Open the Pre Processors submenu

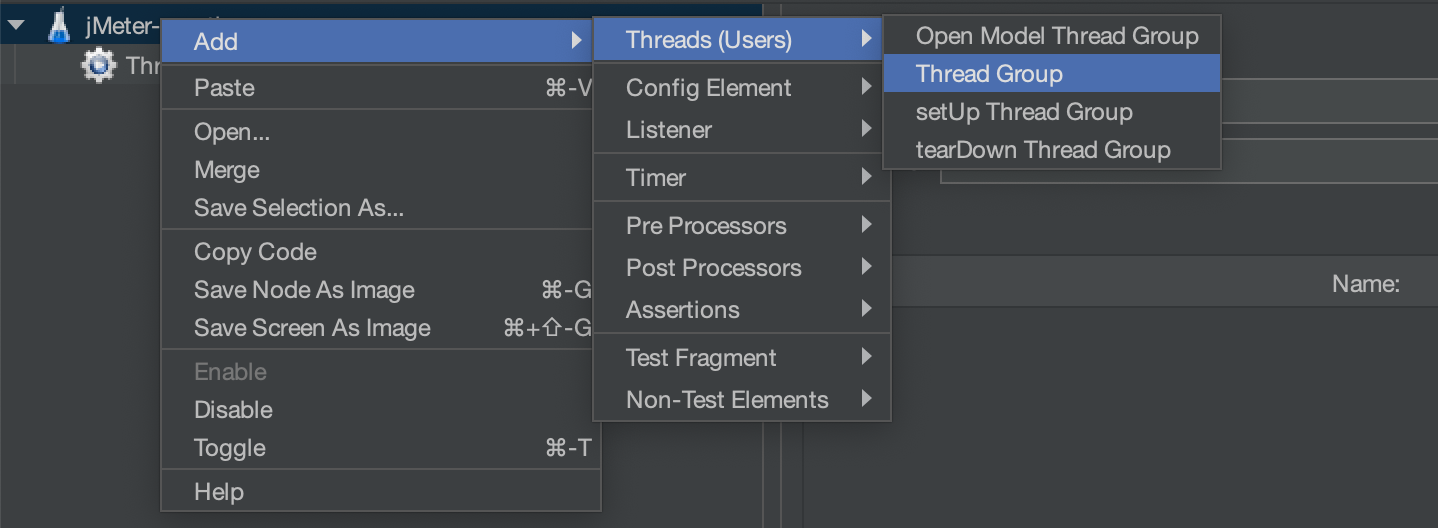706,226
